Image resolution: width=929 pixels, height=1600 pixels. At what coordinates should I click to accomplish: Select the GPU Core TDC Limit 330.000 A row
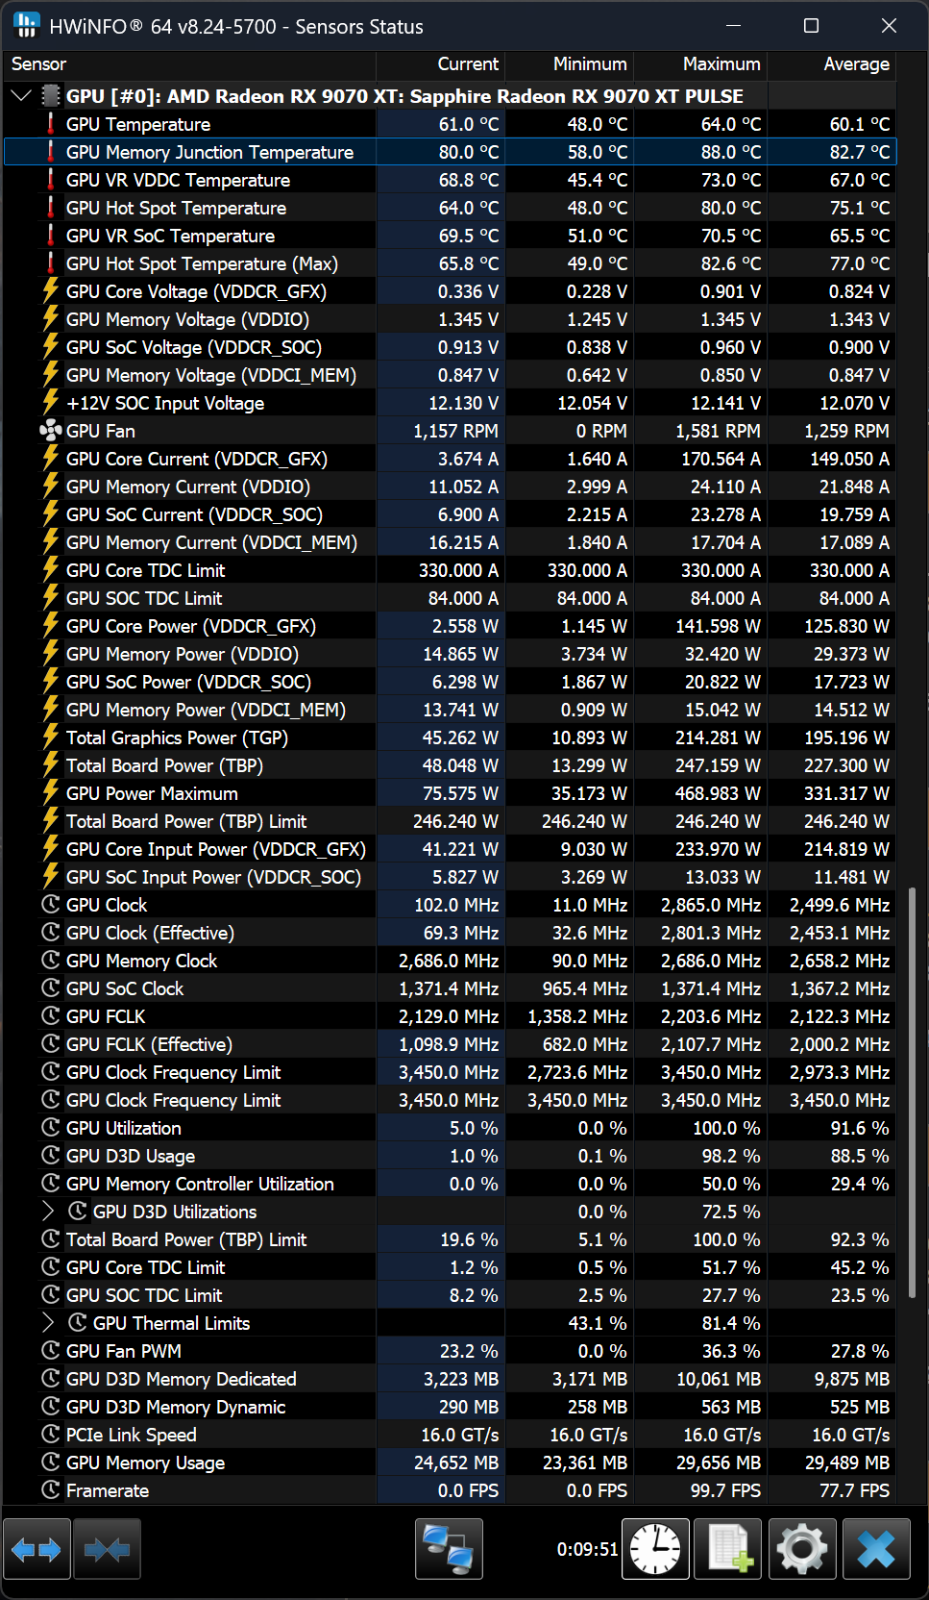[450, 570]
